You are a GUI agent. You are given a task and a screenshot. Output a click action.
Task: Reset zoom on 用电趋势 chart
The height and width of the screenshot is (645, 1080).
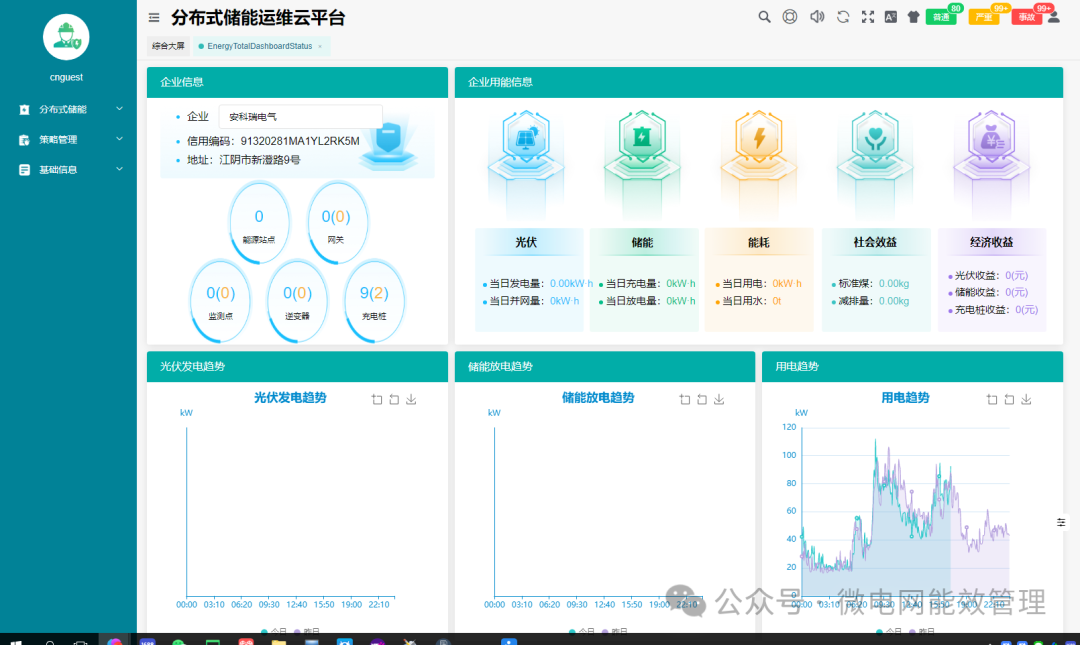point(1009,399)
